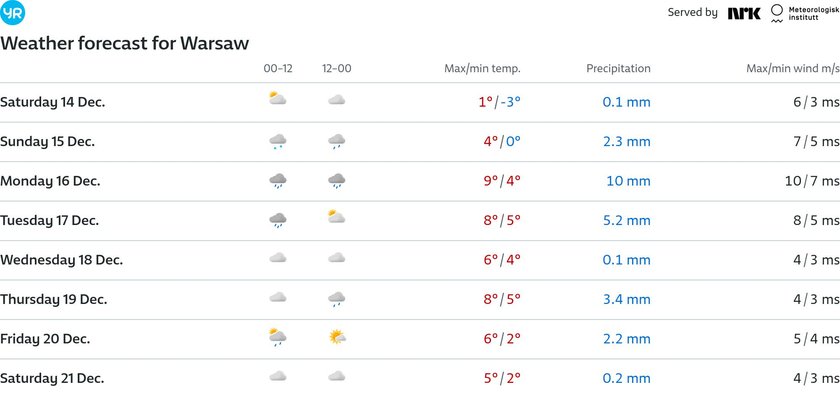
Task: Select Saturday 14 Dec. morning partly cloudy icon
Action: point(278,99)
